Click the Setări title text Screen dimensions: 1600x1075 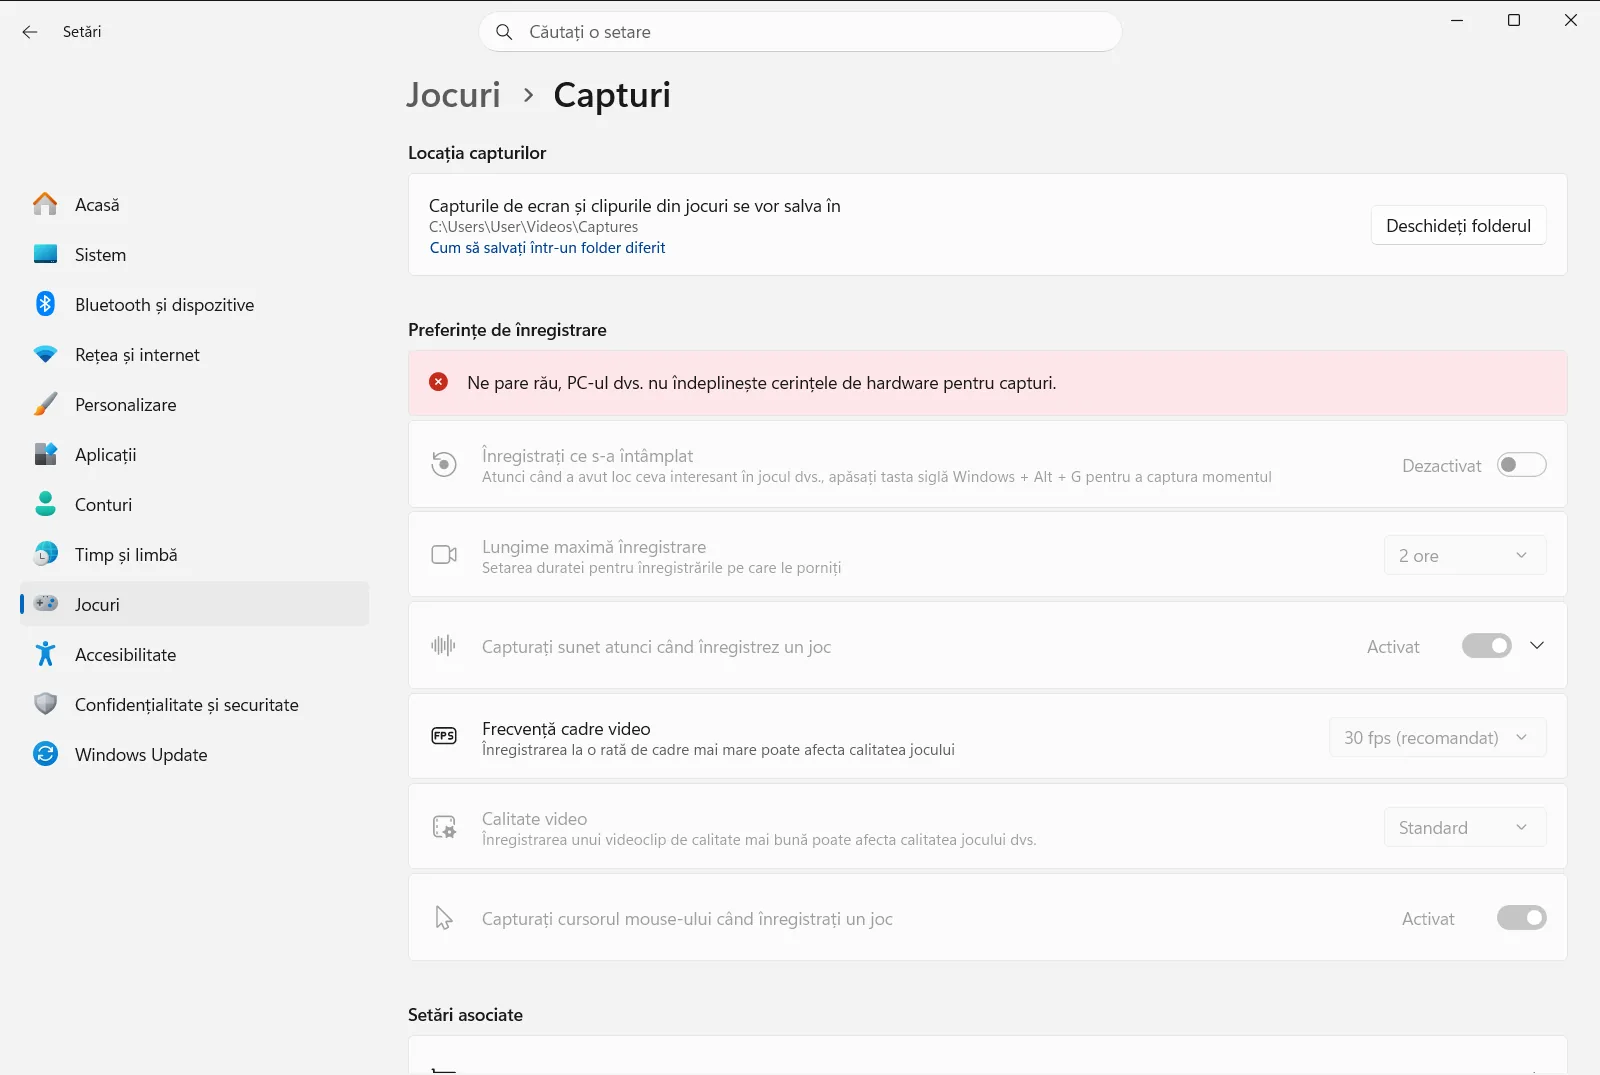pos(82,32)
